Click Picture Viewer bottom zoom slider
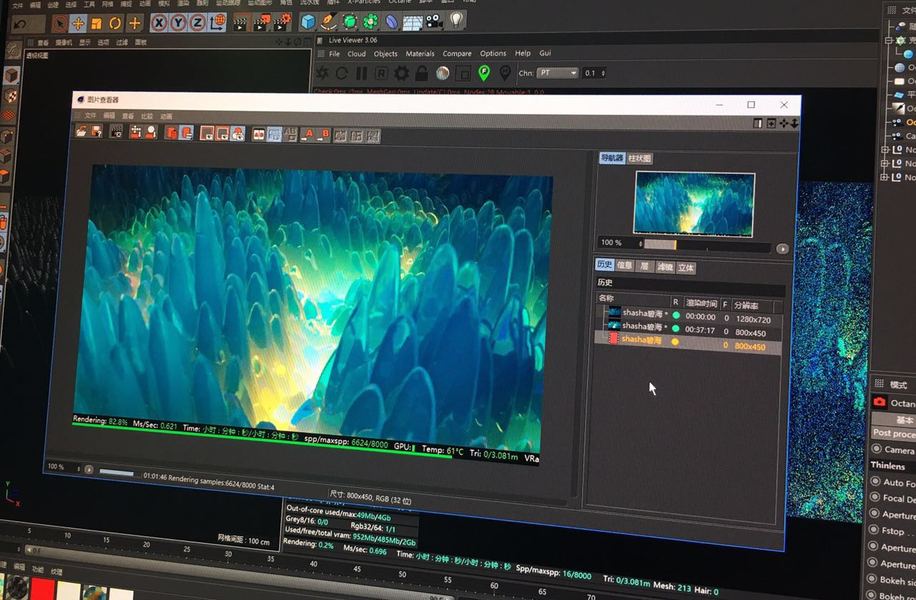916x600 pixels. pos(116,472)
